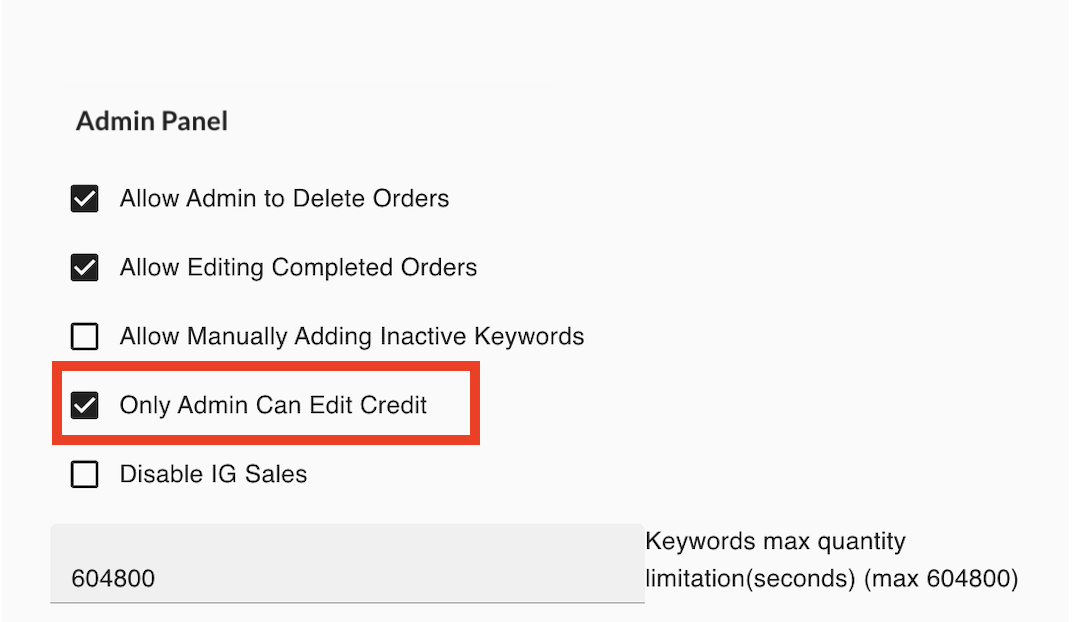Click the Only Admin Can Edit Credit label
Viewport: 1080px width, 622px height.
point(274,405)
